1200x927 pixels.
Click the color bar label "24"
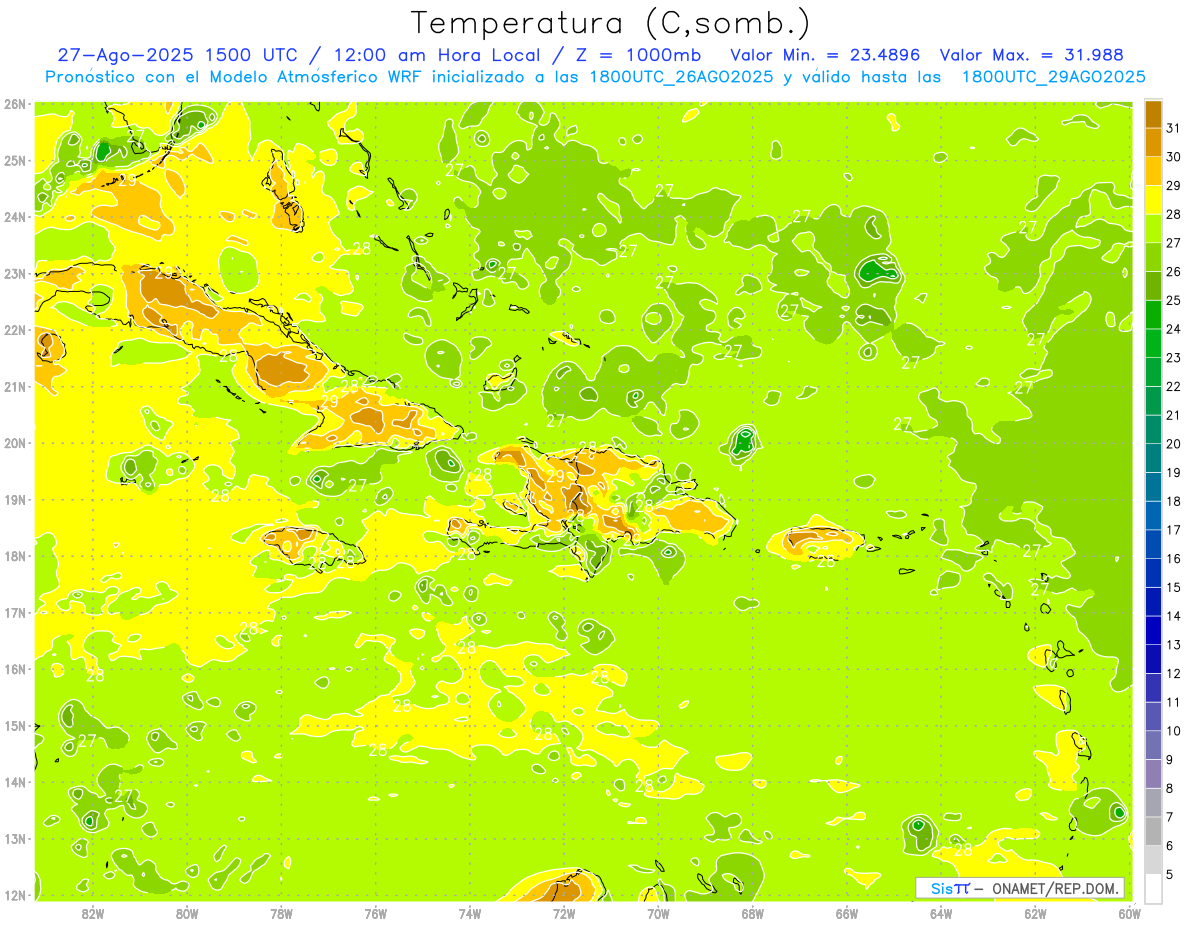coord(1173,329)
